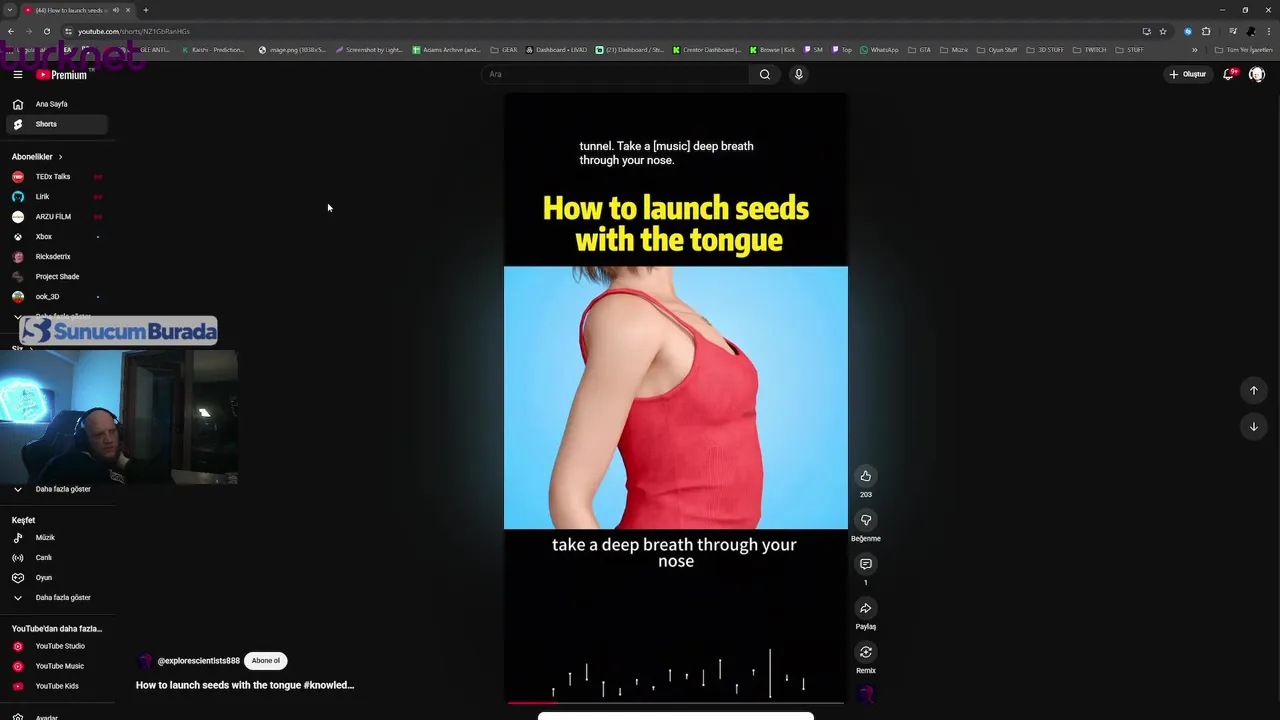The width and height of the screenshot is (1280, 720).
Task: Click the search magnifier button
Action: (x=765, y=74)
